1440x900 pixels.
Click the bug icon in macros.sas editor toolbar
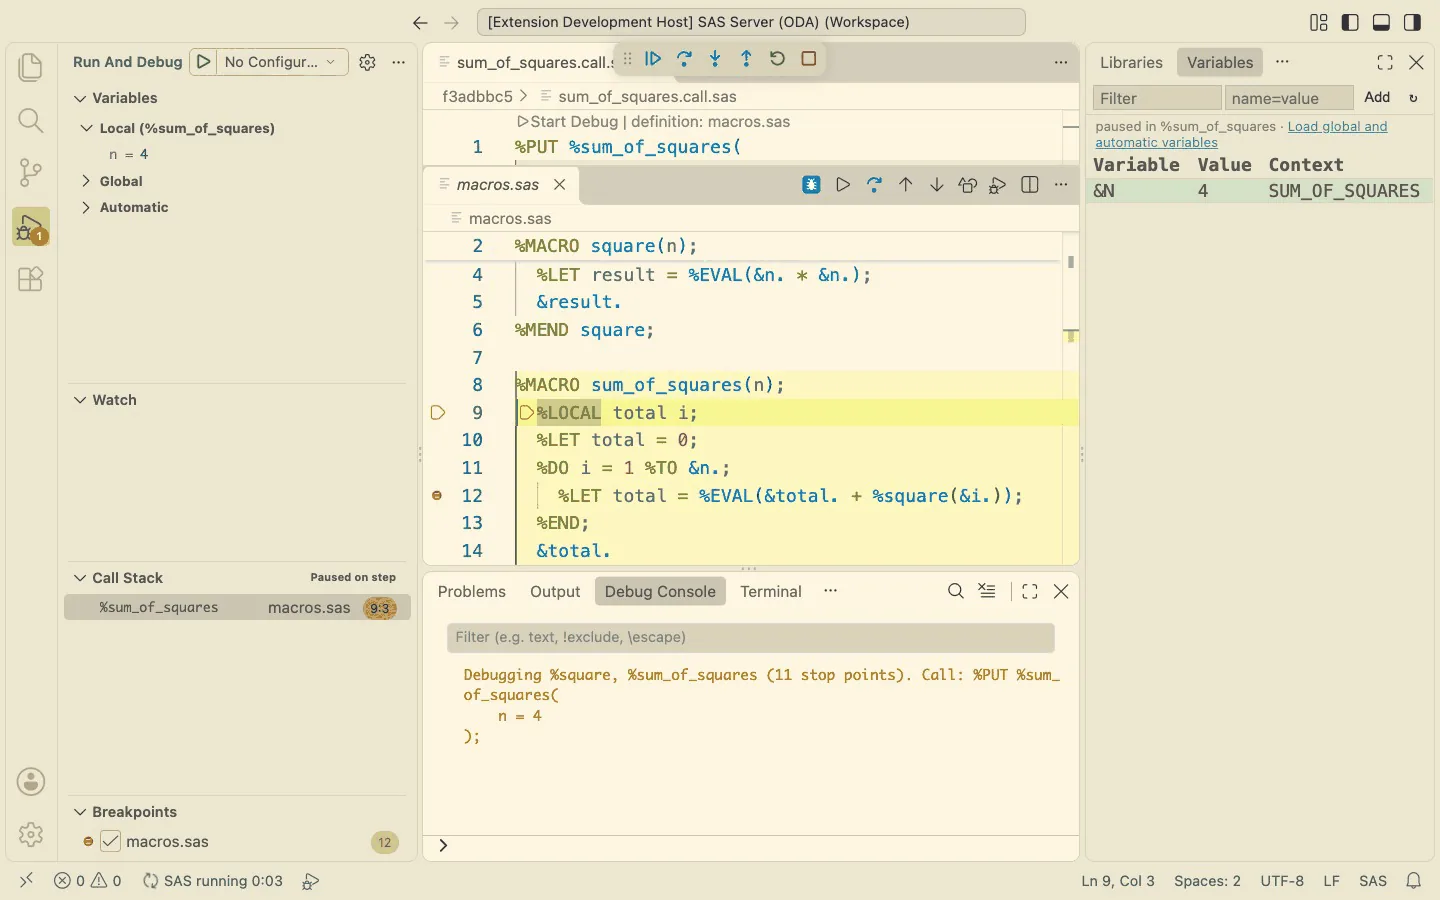[x=811, y=185]
